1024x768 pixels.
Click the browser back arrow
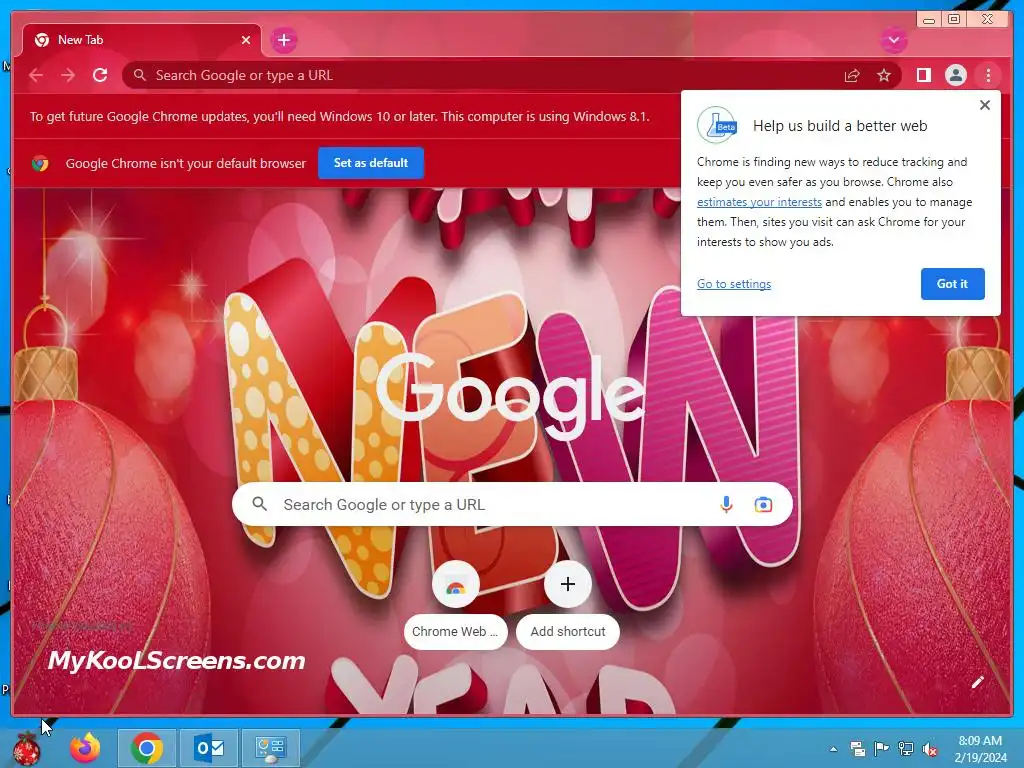pos(36,75)
